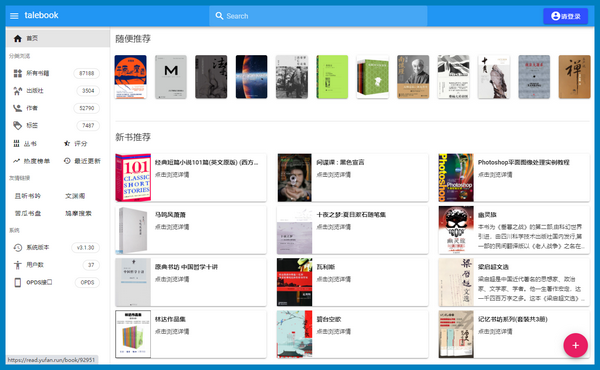The image size is (600, 370).
Task: Click the system version history icon
Action: (18, 248)
